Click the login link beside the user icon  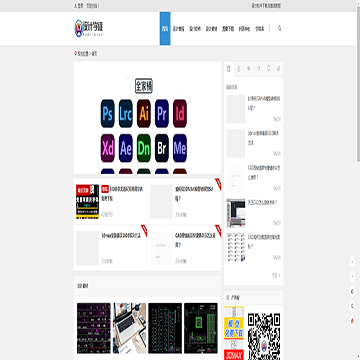point(80,6)
